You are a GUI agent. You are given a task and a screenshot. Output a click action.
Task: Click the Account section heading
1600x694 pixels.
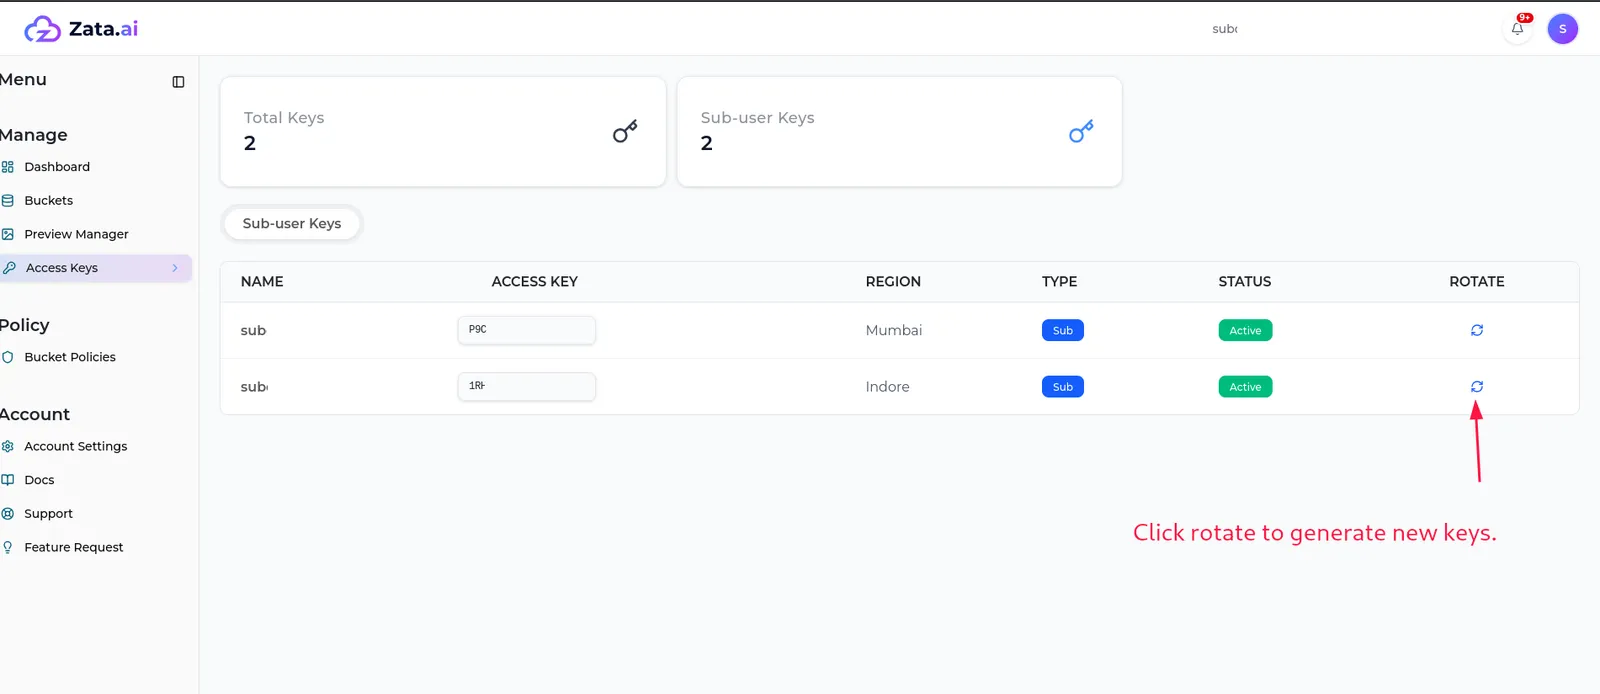point(35,414)
